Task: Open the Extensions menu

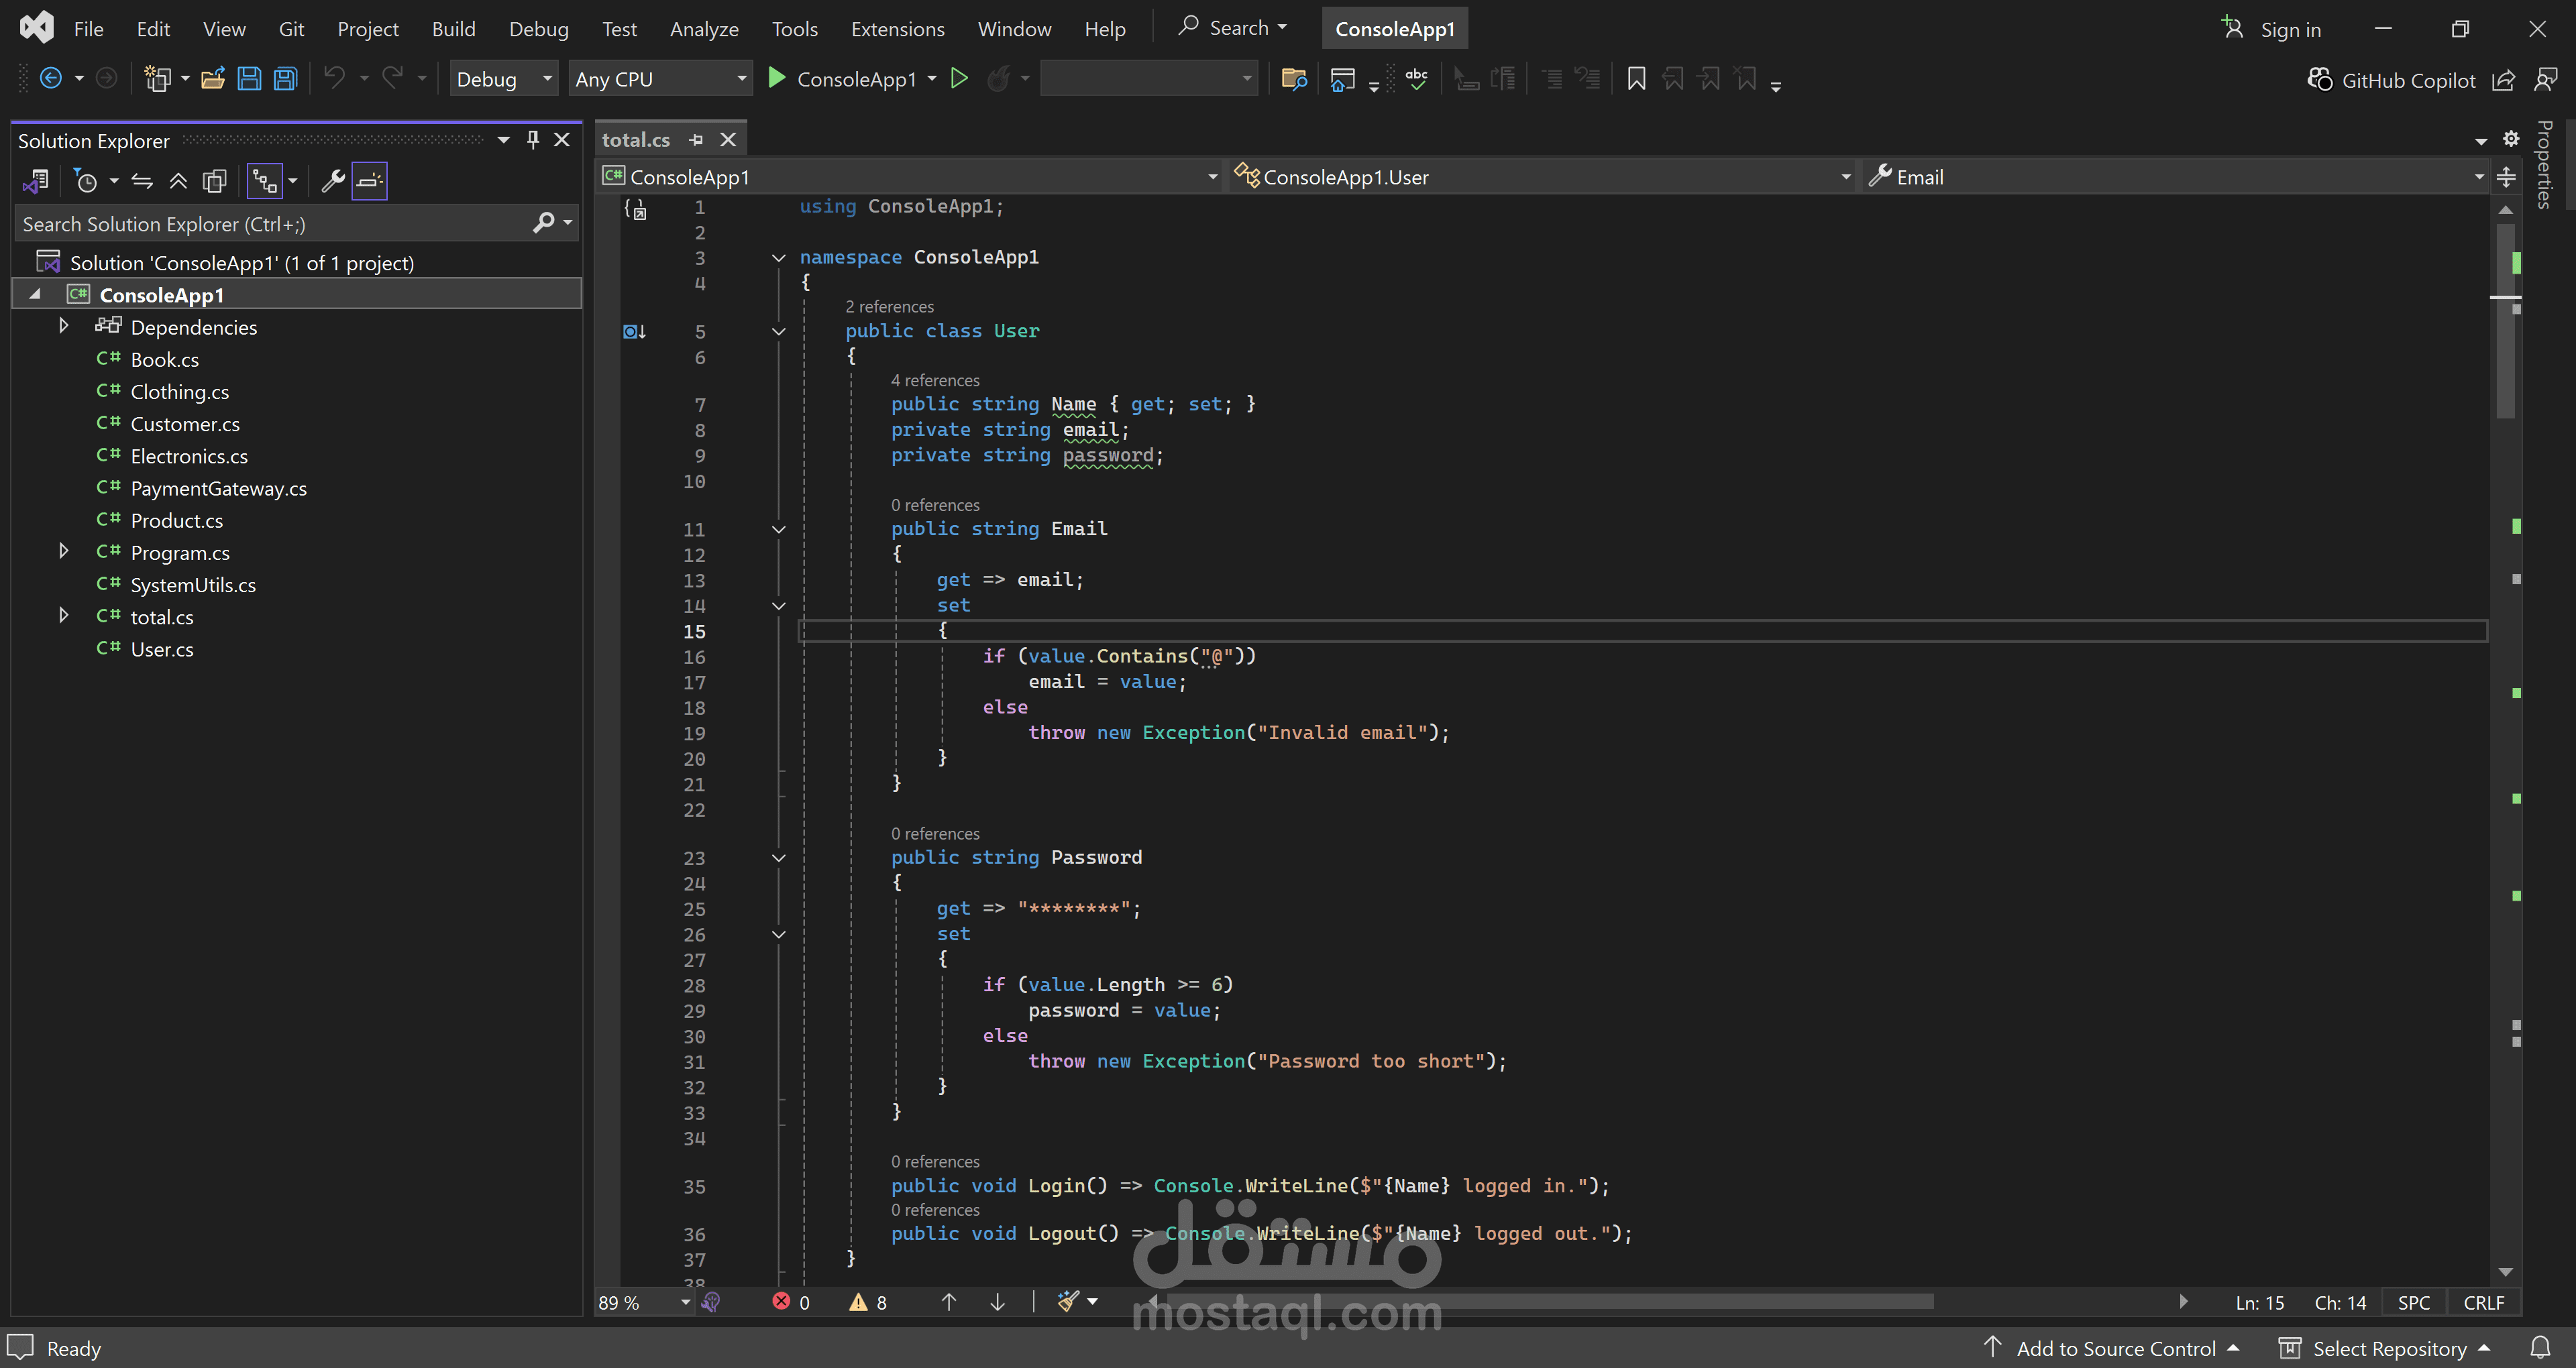Action: pos(897,28)
